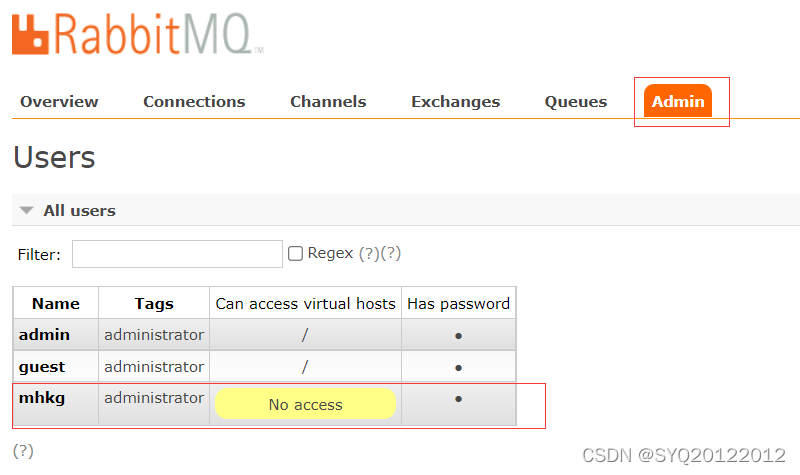Click the second help (?) link beside Regex

(391, 253)
